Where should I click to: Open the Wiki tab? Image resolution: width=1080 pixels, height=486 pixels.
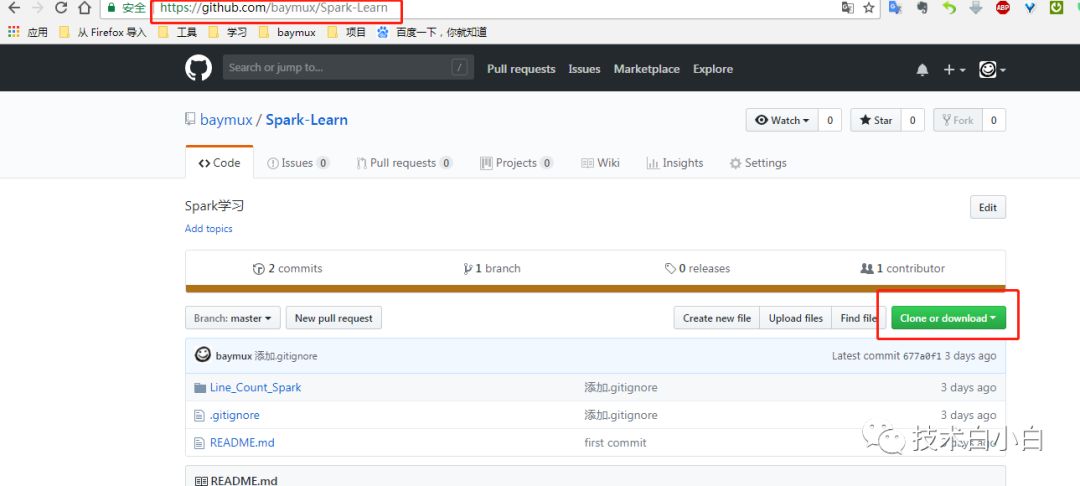[600, 163]
